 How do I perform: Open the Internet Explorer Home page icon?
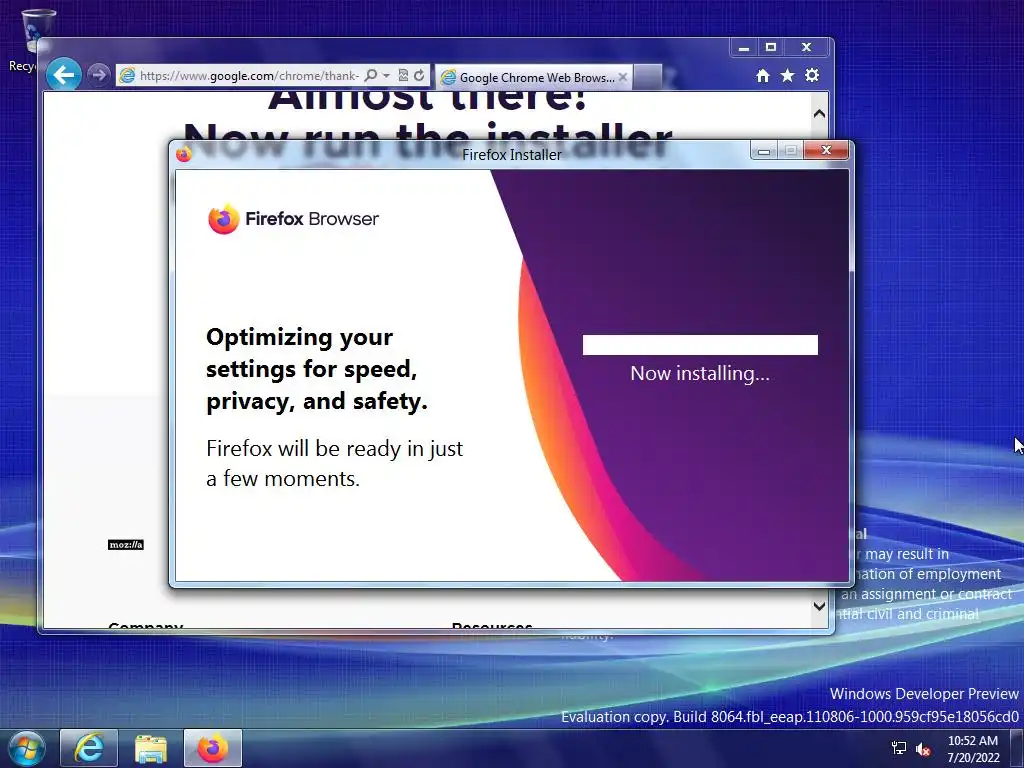tap(763, 76)
